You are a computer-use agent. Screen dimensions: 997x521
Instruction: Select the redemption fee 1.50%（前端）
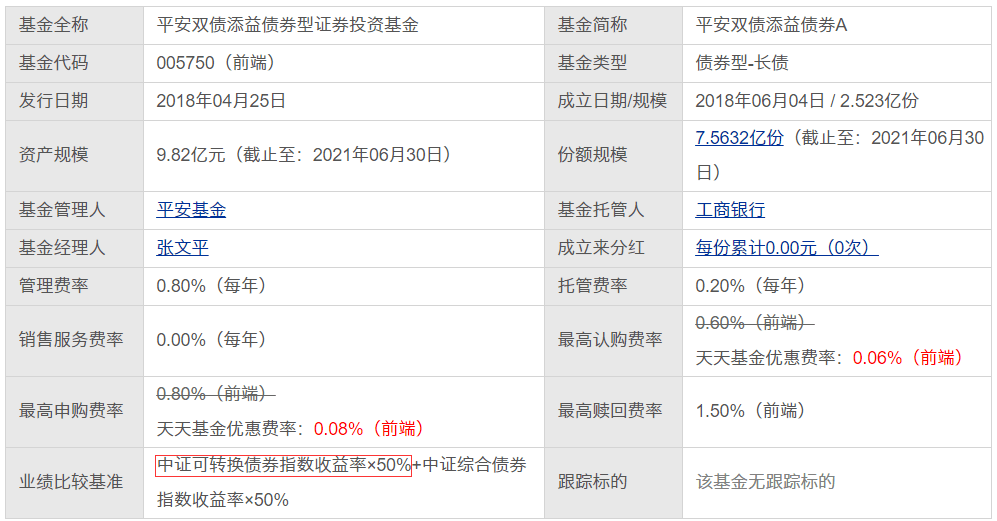pyautogui.click(x=751, y=411)
